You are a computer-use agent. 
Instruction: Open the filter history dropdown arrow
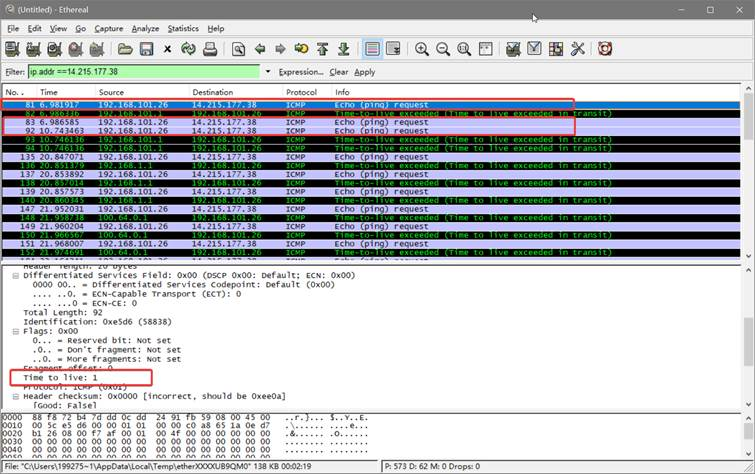click(268, 72)
